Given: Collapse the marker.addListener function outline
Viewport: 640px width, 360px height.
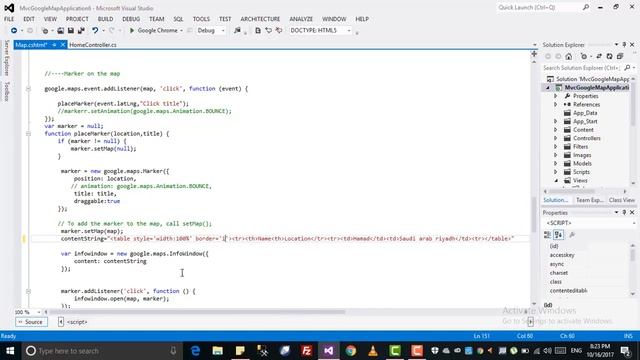Looking at the screenshot, I should tap(28, 291).
